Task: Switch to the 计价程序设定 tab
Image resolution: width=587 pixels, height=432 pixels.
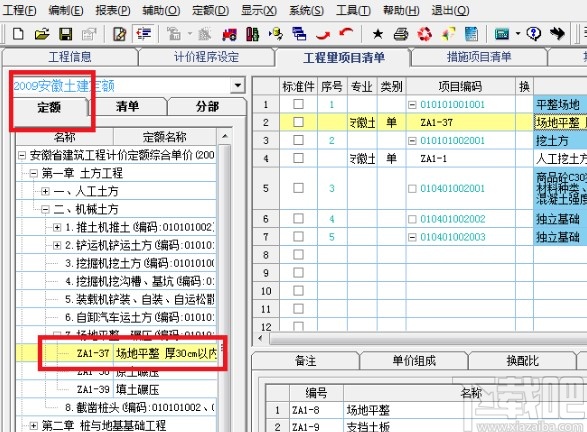Action: [206, 57]
